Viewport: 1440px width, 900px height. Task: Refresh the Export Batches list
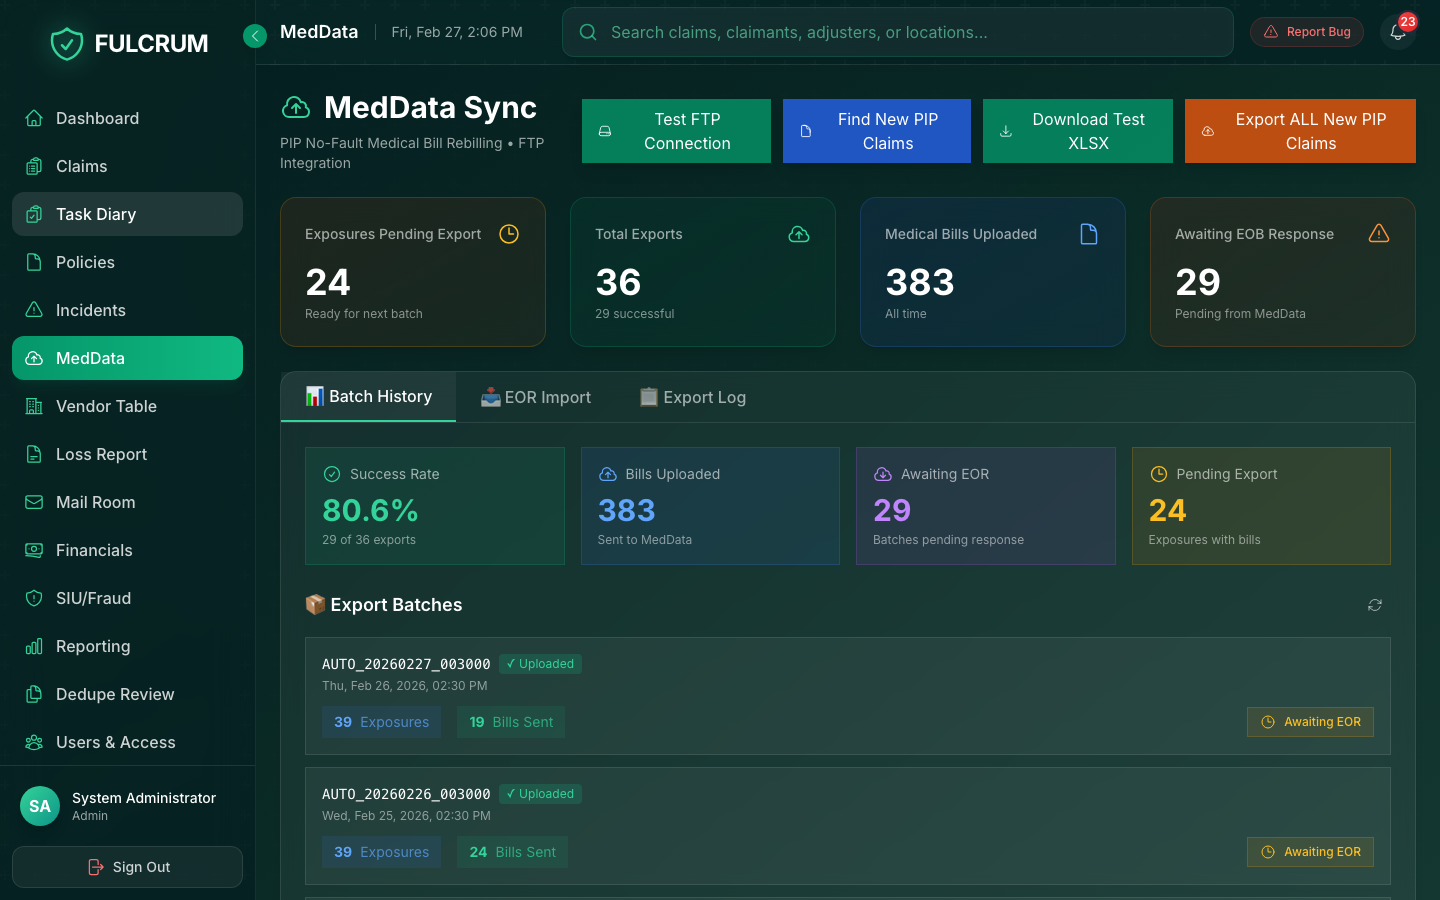pos(1374,605)
